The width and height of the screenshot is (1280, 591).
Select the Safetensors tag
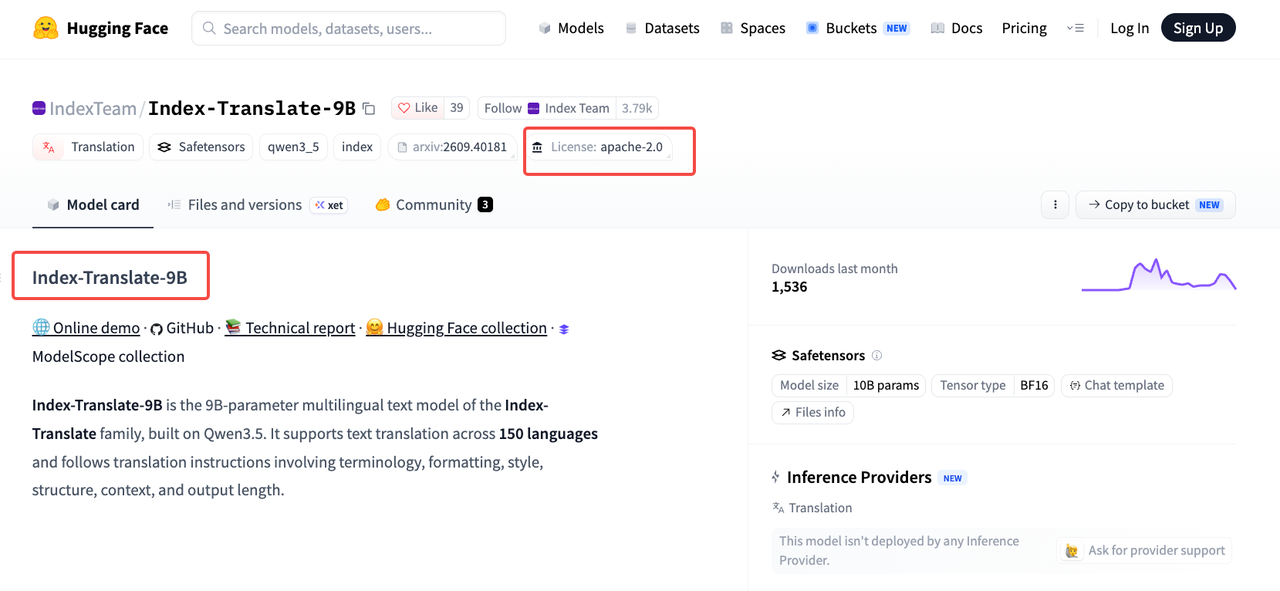coord(201,147)
